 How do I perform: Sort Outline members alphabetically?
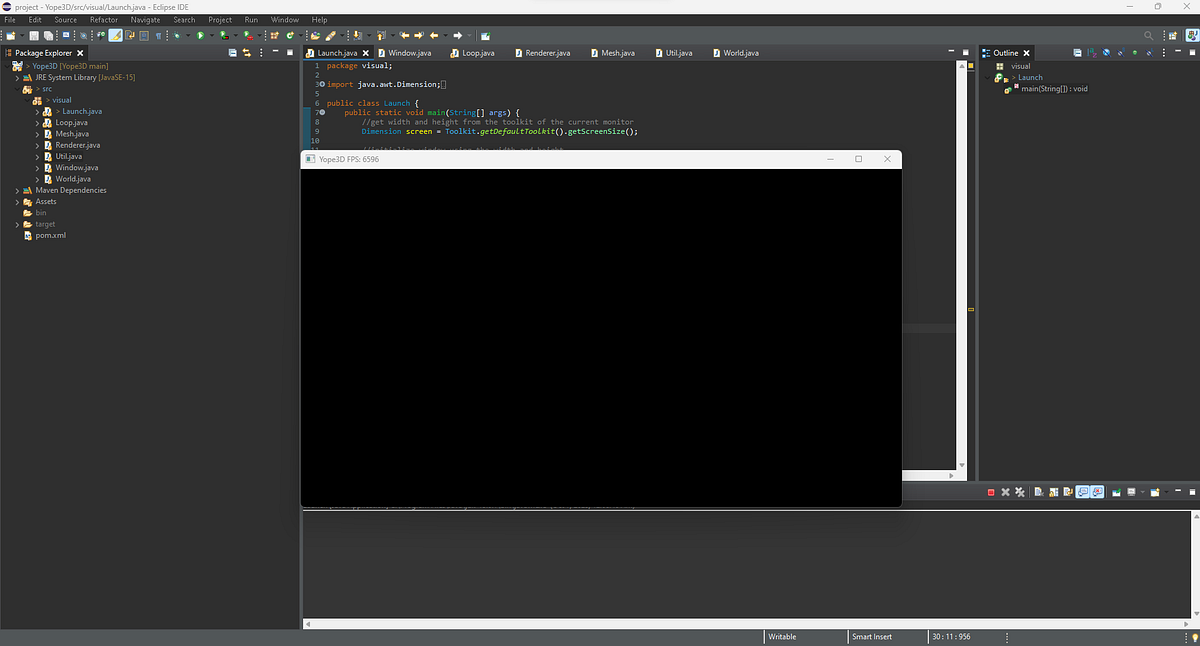(1089, 52)
